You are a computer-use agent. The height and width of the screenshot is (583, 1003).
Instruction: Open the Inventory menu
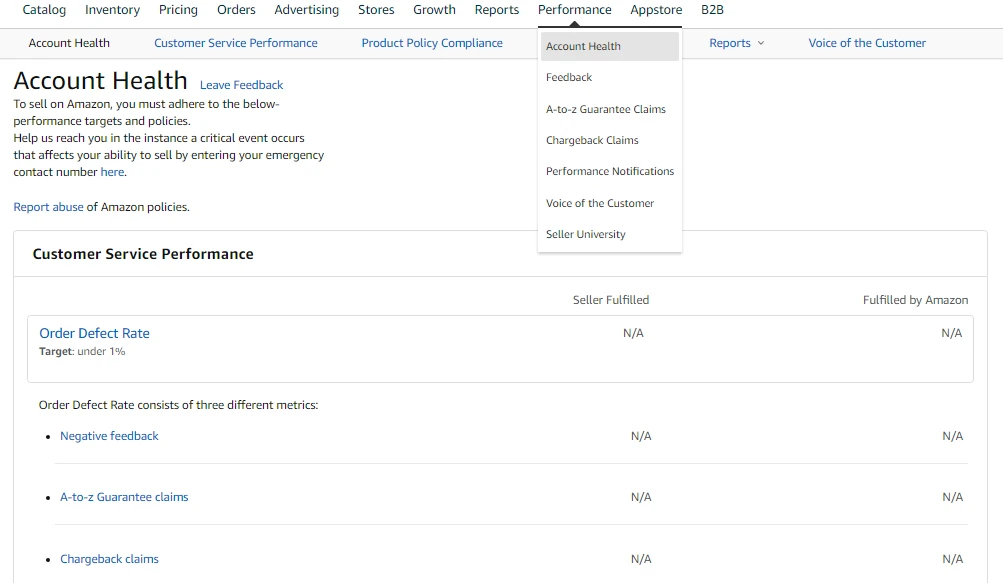pyautogui.click(x=112, y=10)
